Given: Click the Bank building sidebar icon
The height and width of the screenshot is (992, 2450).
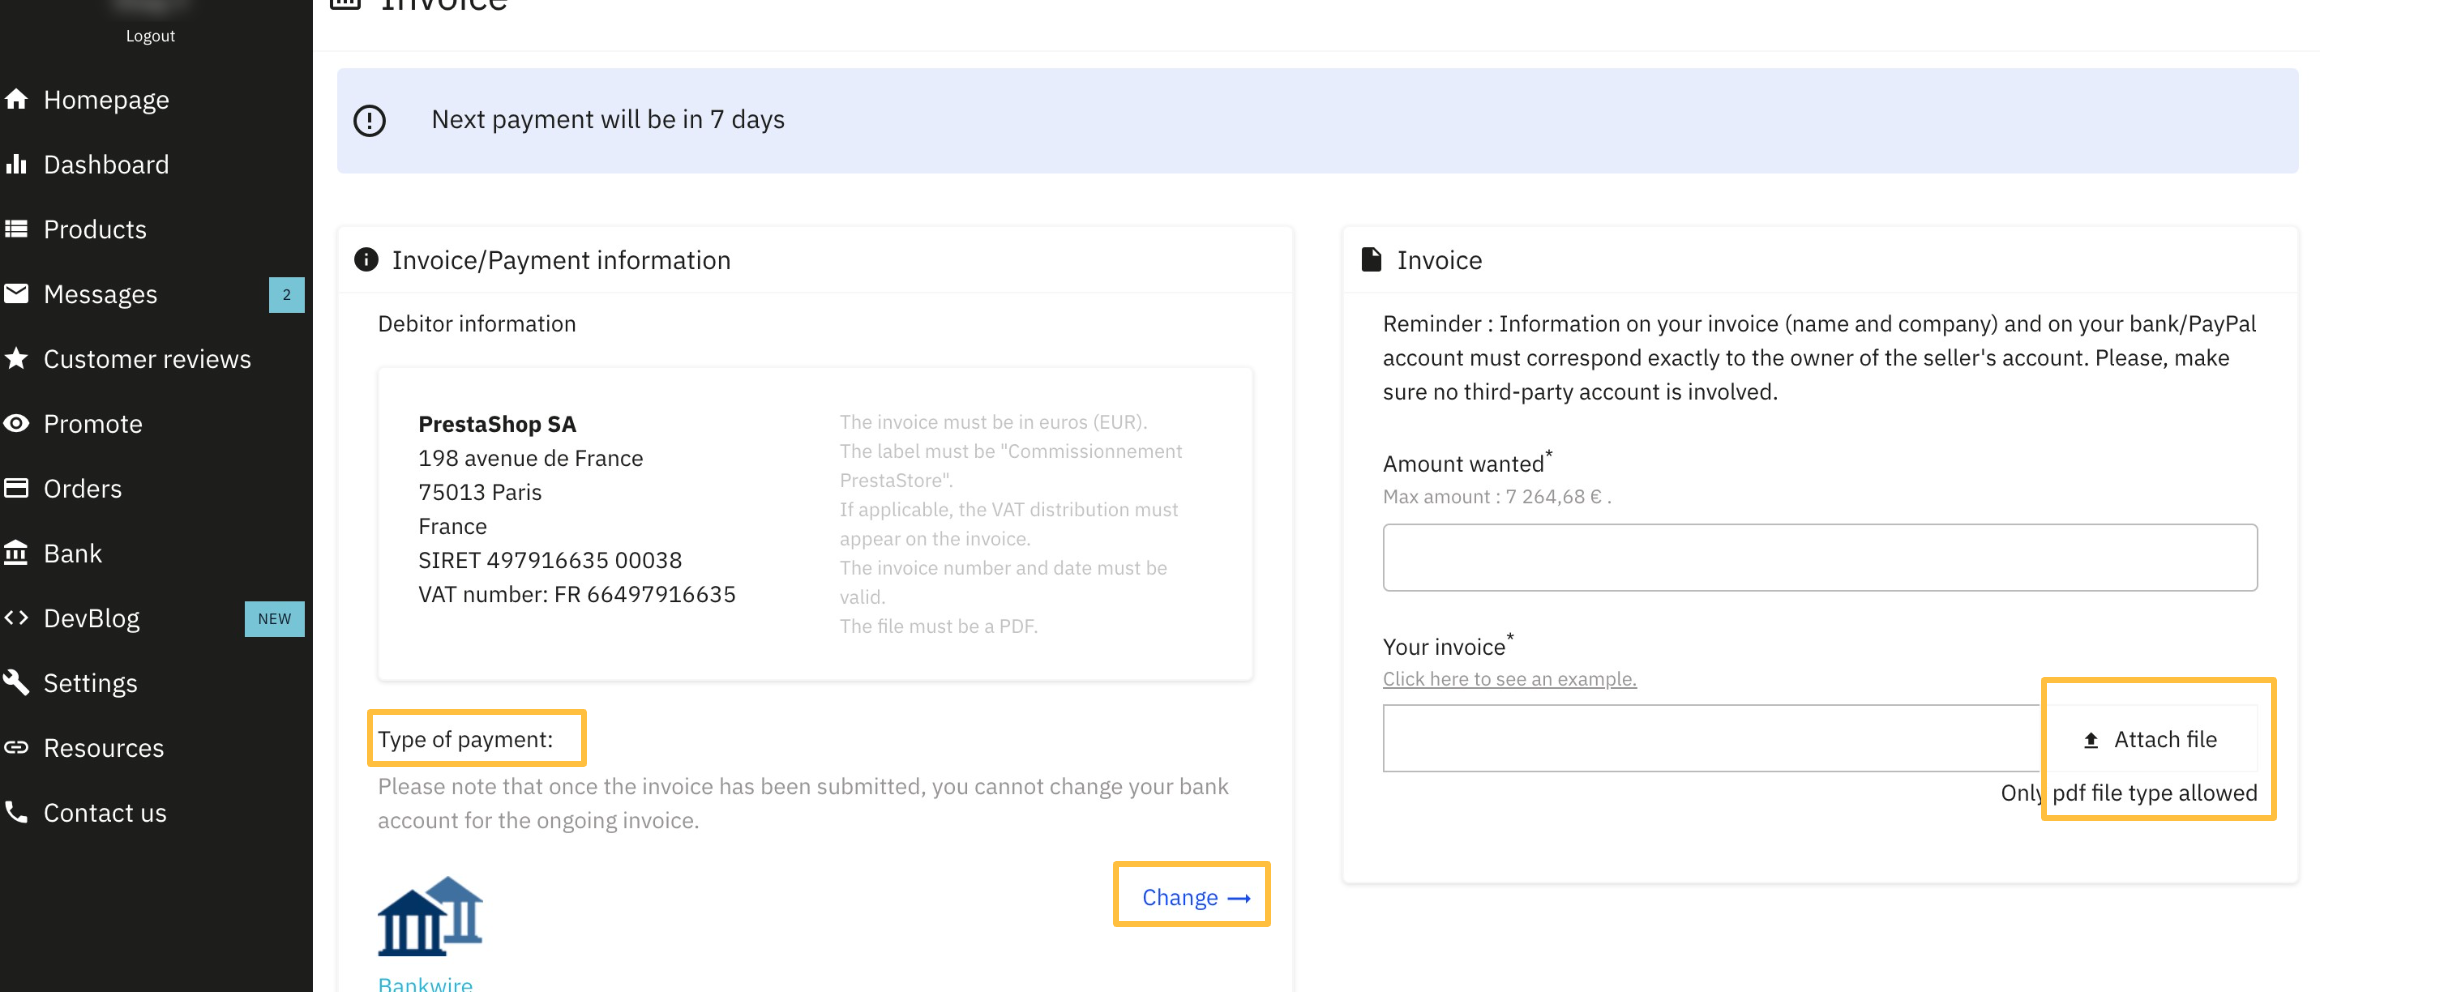Looking at the screenshot, I should [x=16, y=553].
